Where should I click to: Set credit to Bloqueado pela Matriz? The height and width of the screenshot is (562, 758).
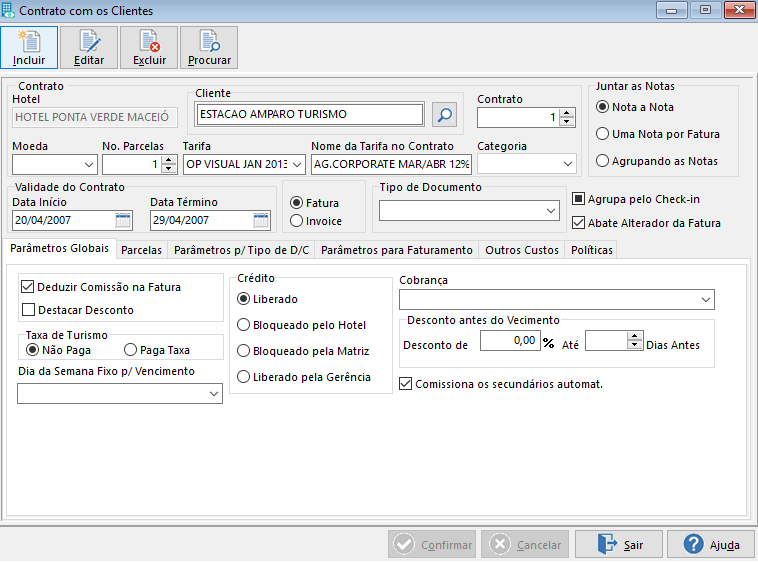point(304,351)
